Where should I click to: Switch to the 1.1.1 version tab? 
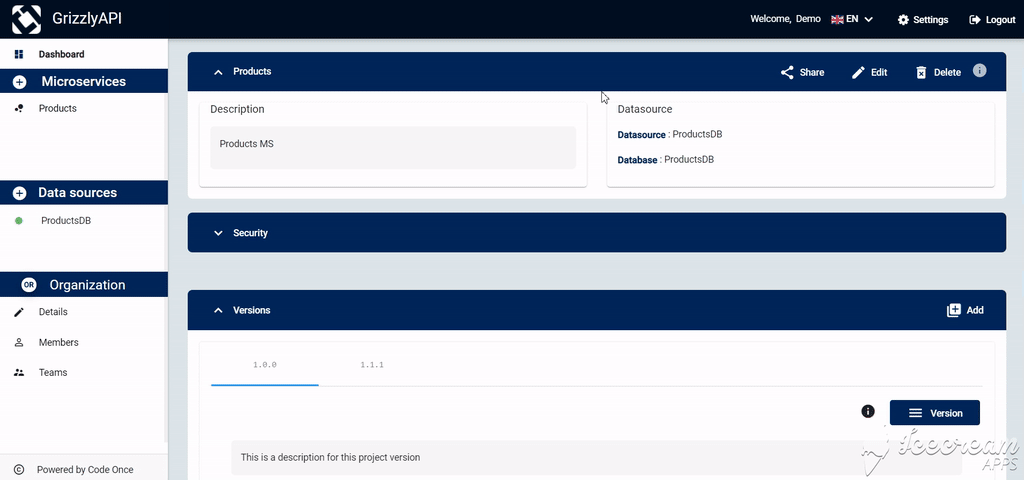(x=372, y=365)
